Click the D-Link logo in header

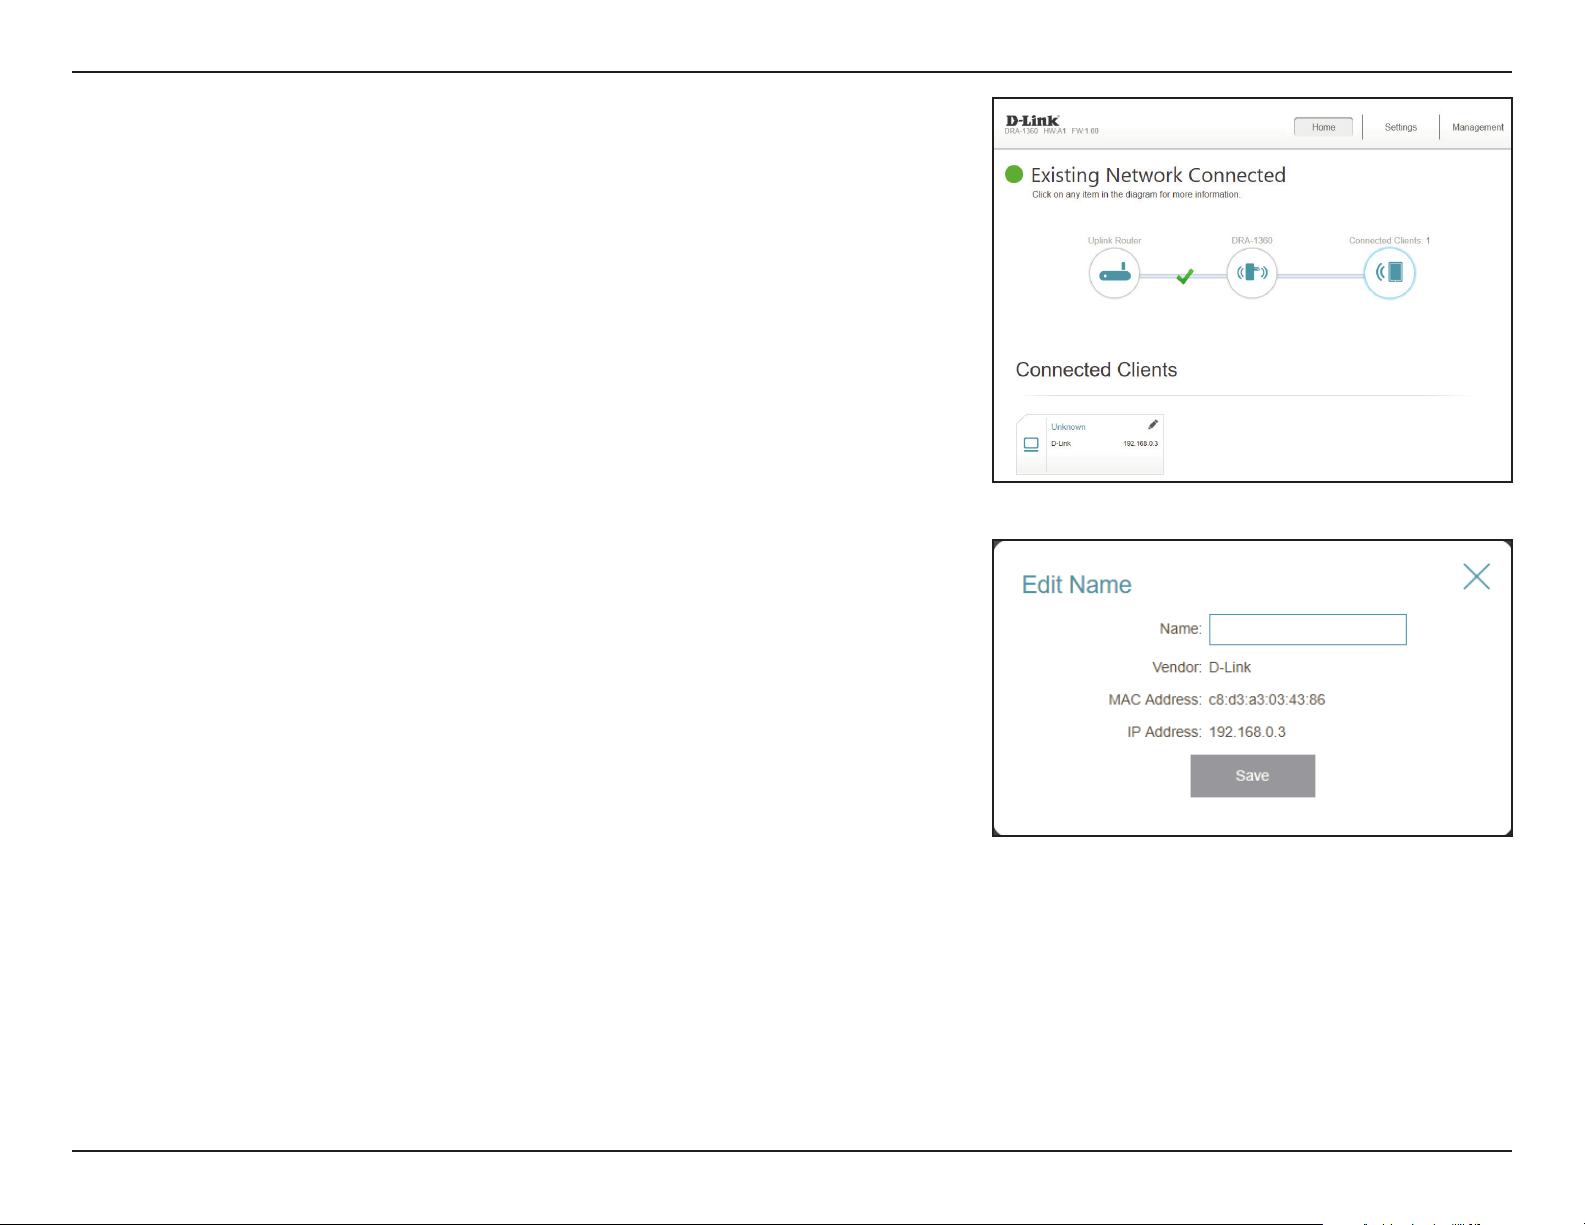pyautogui.click(x=1032, y=121)
